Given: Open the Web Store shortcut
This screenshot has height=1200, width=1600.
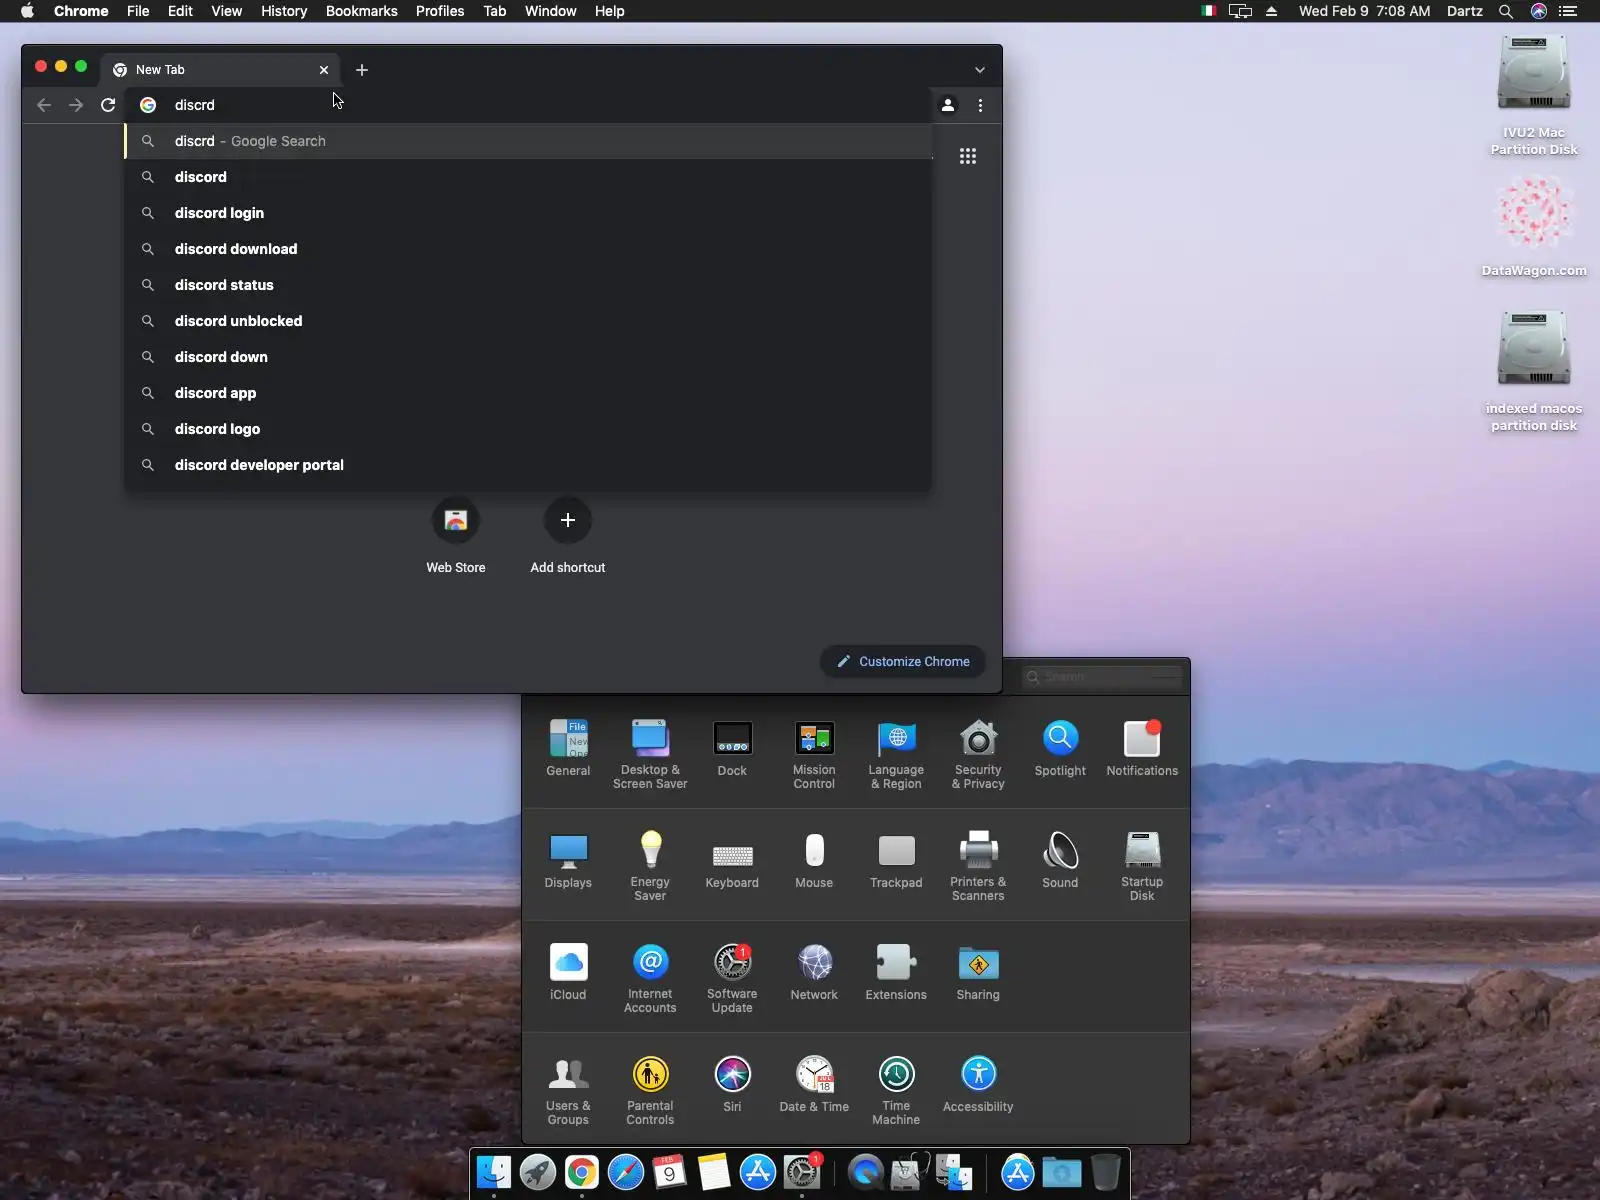Looking at the screenshot, I should 456,536.
